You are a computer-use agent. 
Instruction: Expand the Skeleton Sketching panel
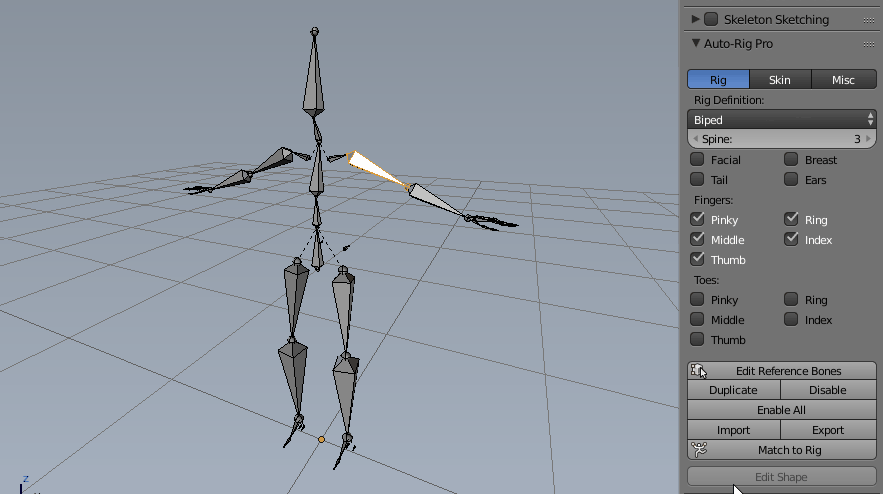click(x=696, y=19)
